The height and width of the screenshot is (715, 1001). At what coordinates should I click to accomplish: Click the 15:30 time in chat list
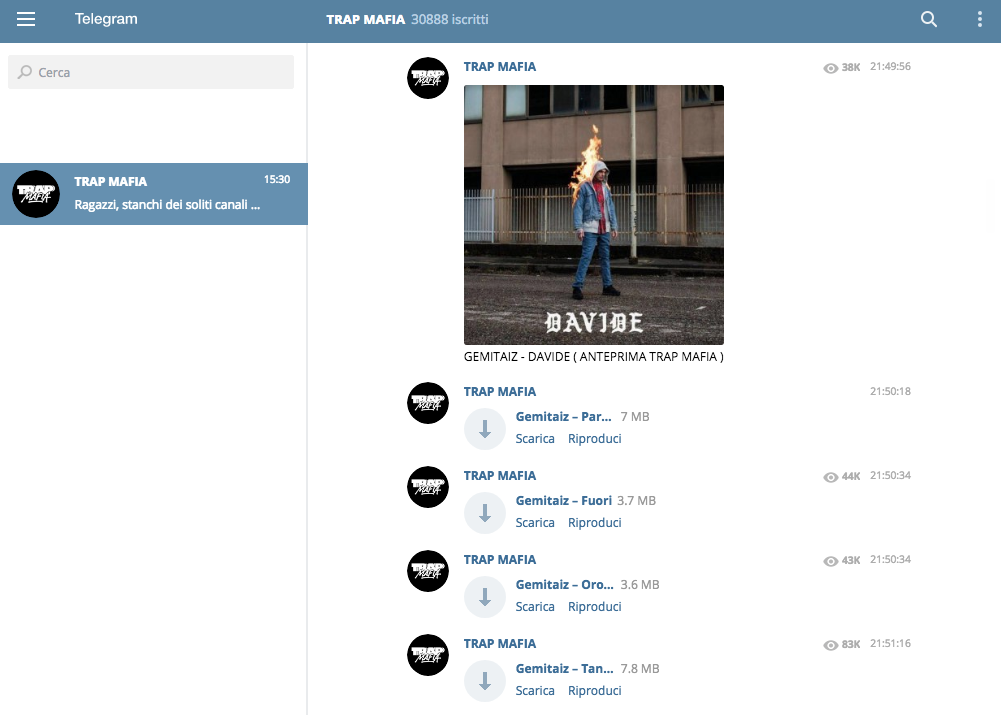[x=277, y=179]
